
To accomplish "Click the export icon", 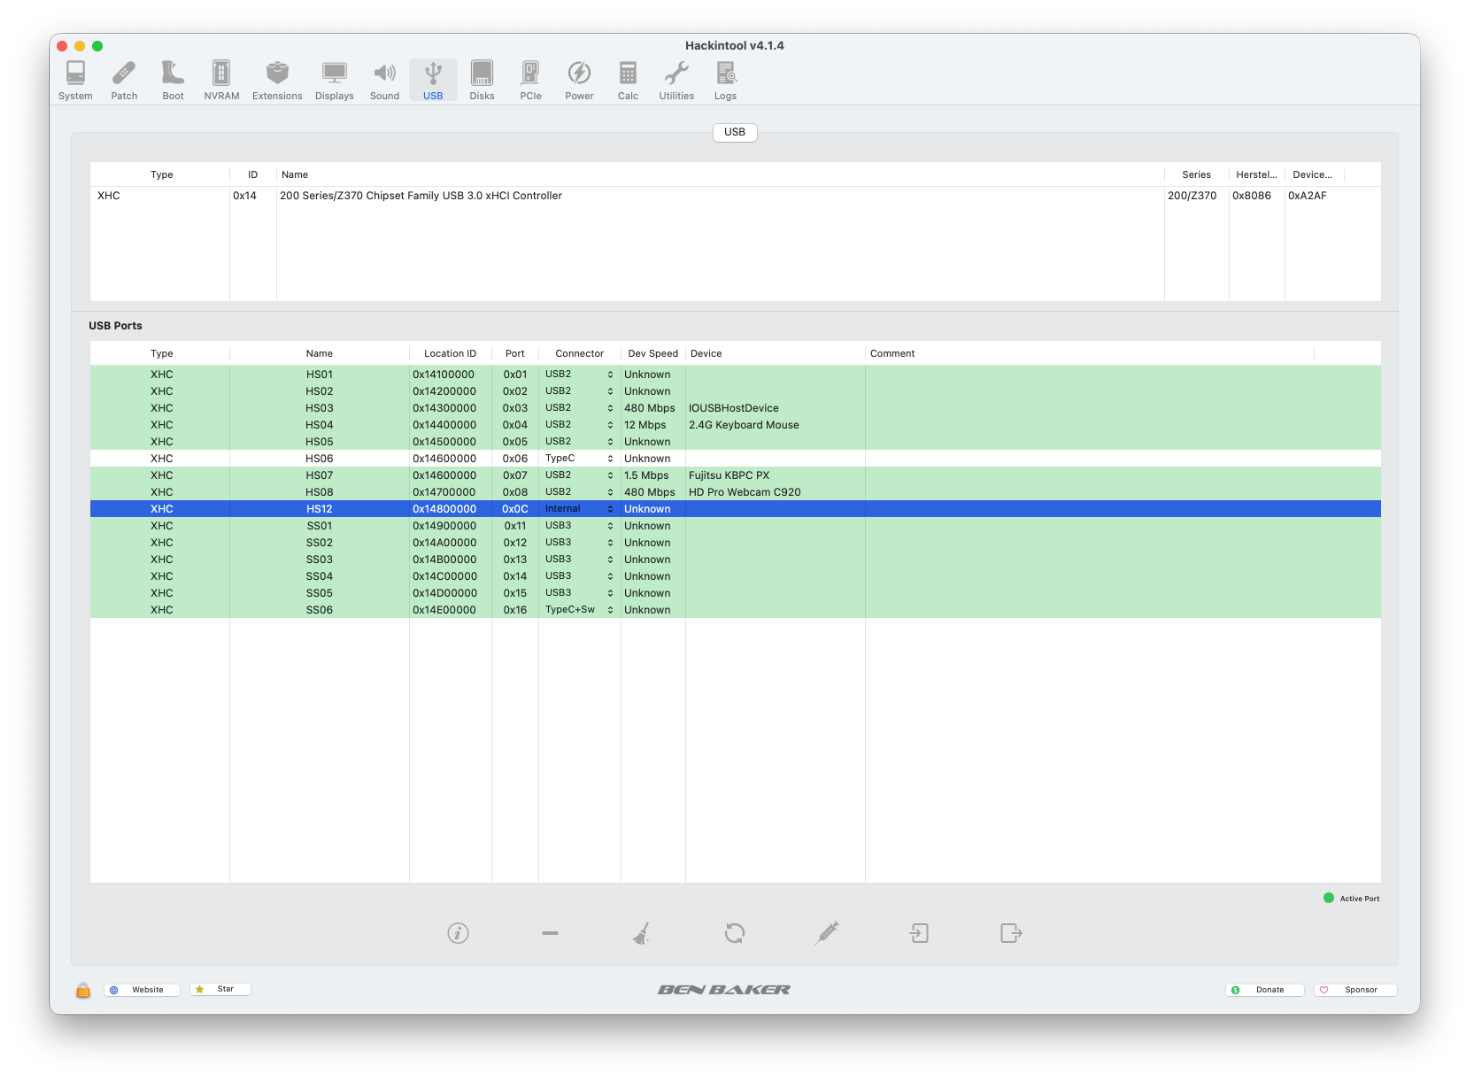I will [1011, 933].
